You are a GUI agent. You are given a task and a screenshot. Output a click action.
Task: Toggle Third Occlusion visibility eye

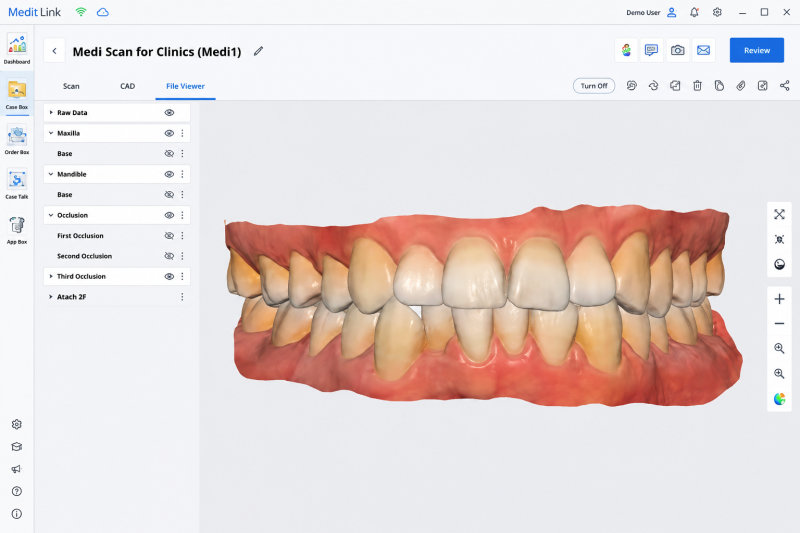pyautogui.click(x=169, y=276)
